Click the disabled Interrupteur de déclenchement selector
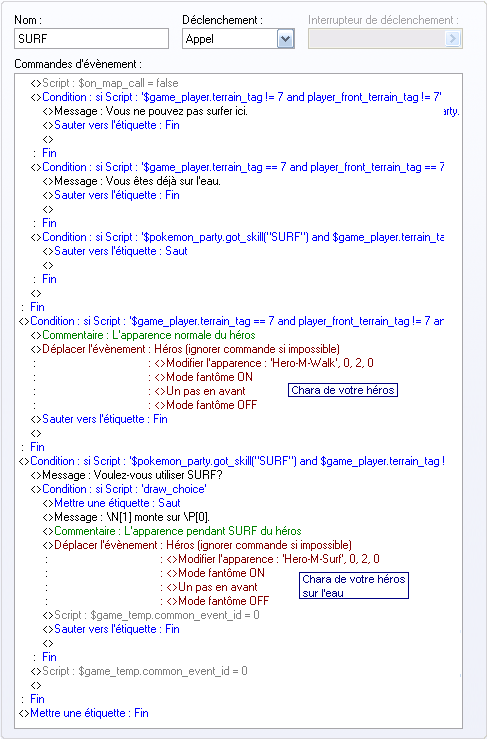 click(x=385, y=39)
